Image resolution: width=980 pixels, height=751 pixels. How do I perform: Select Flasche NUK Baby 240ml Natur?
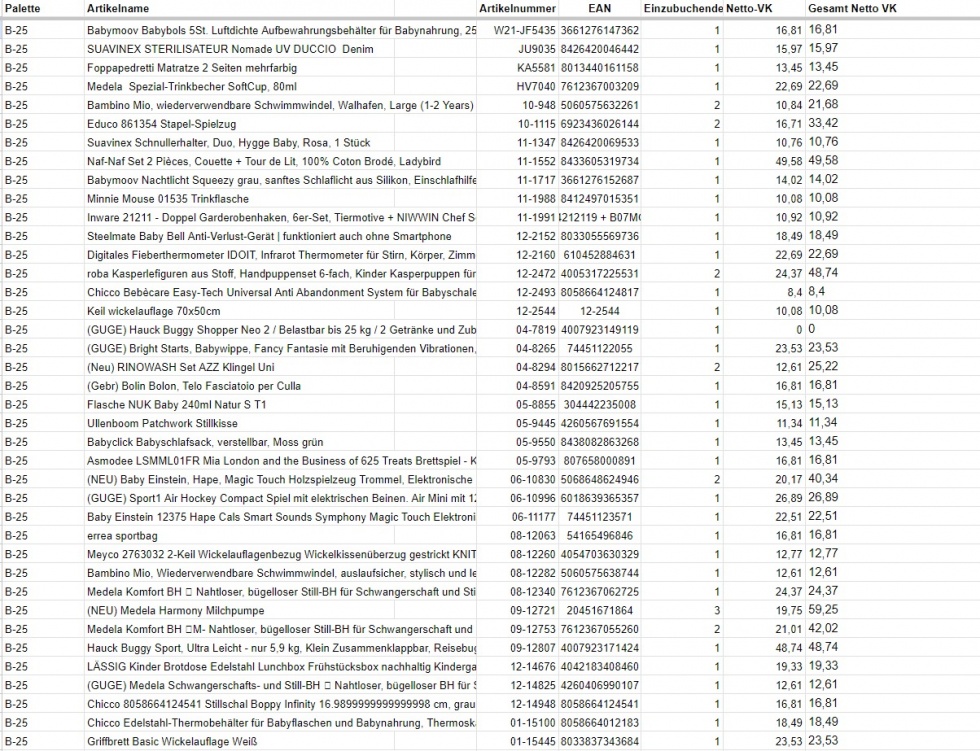click(x=176, y=405)
